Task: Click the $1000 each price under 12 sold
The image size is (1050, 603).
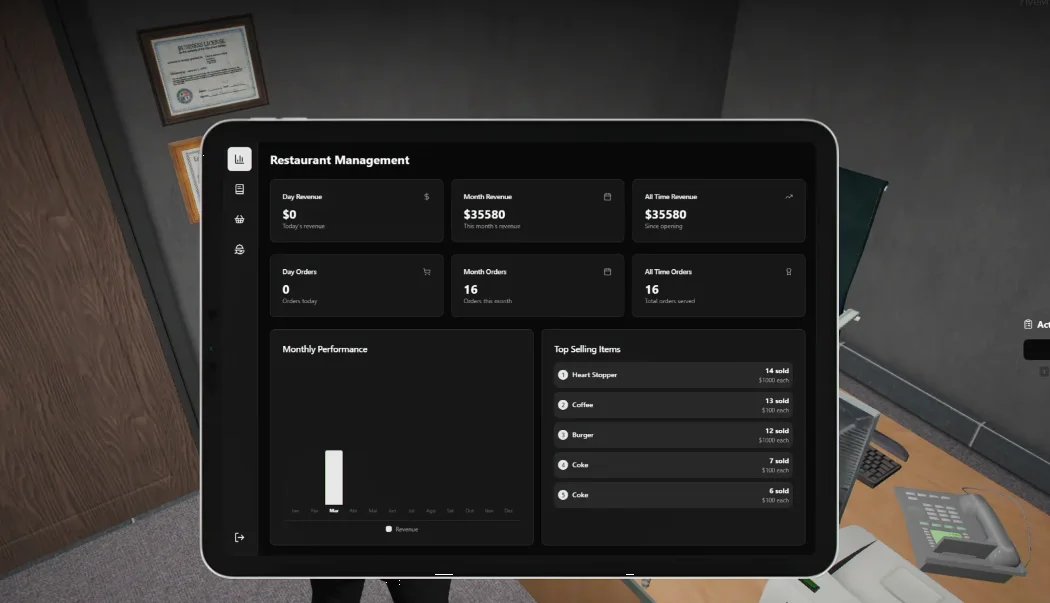Action: tap(773, 441)
